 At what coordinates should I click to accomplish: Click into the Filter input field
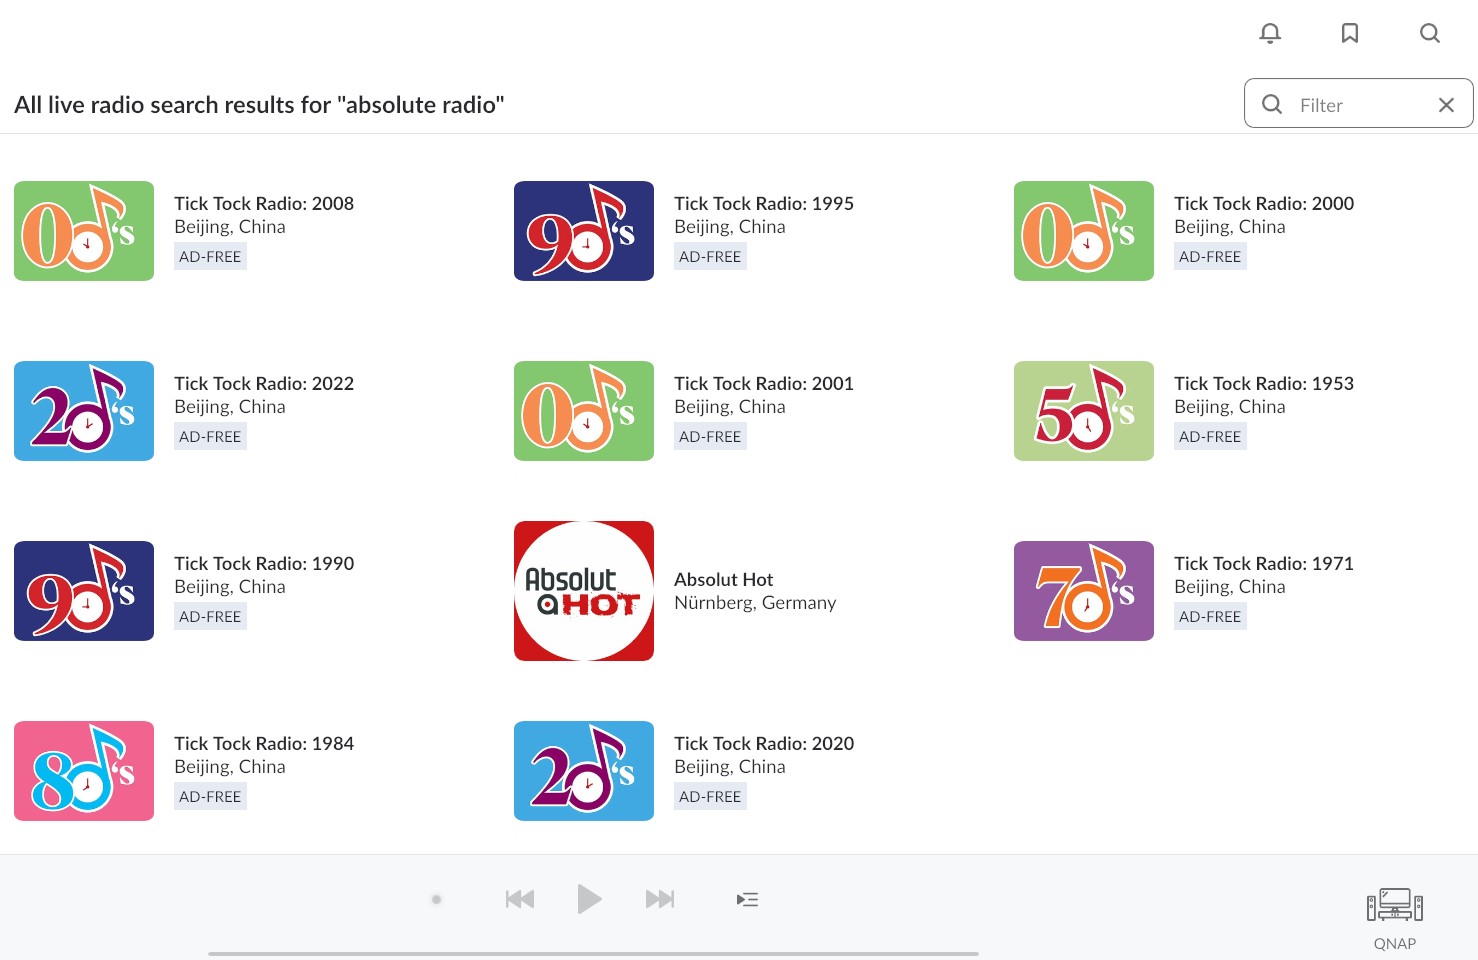(1358, 104)
